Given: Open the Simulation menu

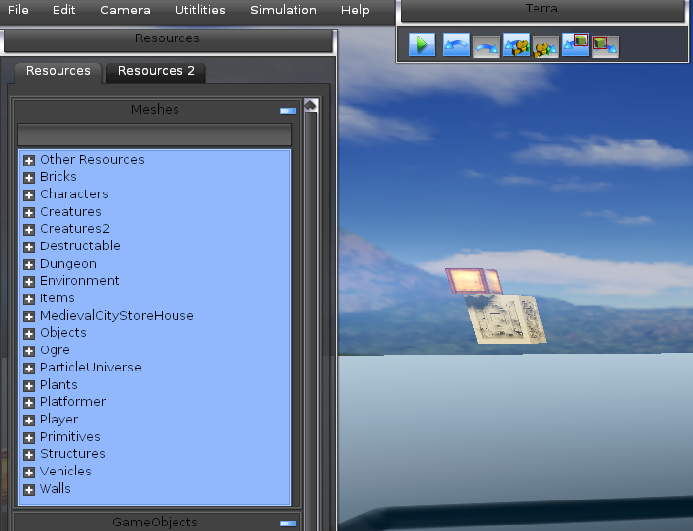Looking at the screenshot, I should tap(283, 10).
